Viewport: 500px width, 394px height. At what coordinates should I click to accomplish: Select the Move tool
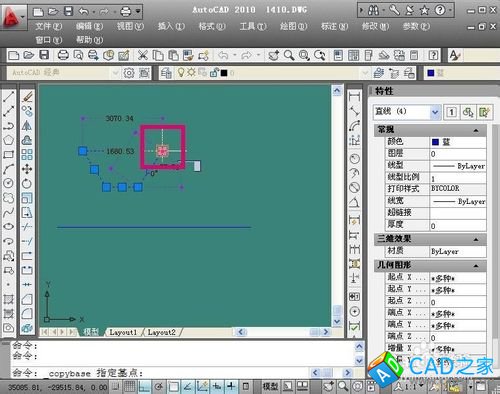27,169
